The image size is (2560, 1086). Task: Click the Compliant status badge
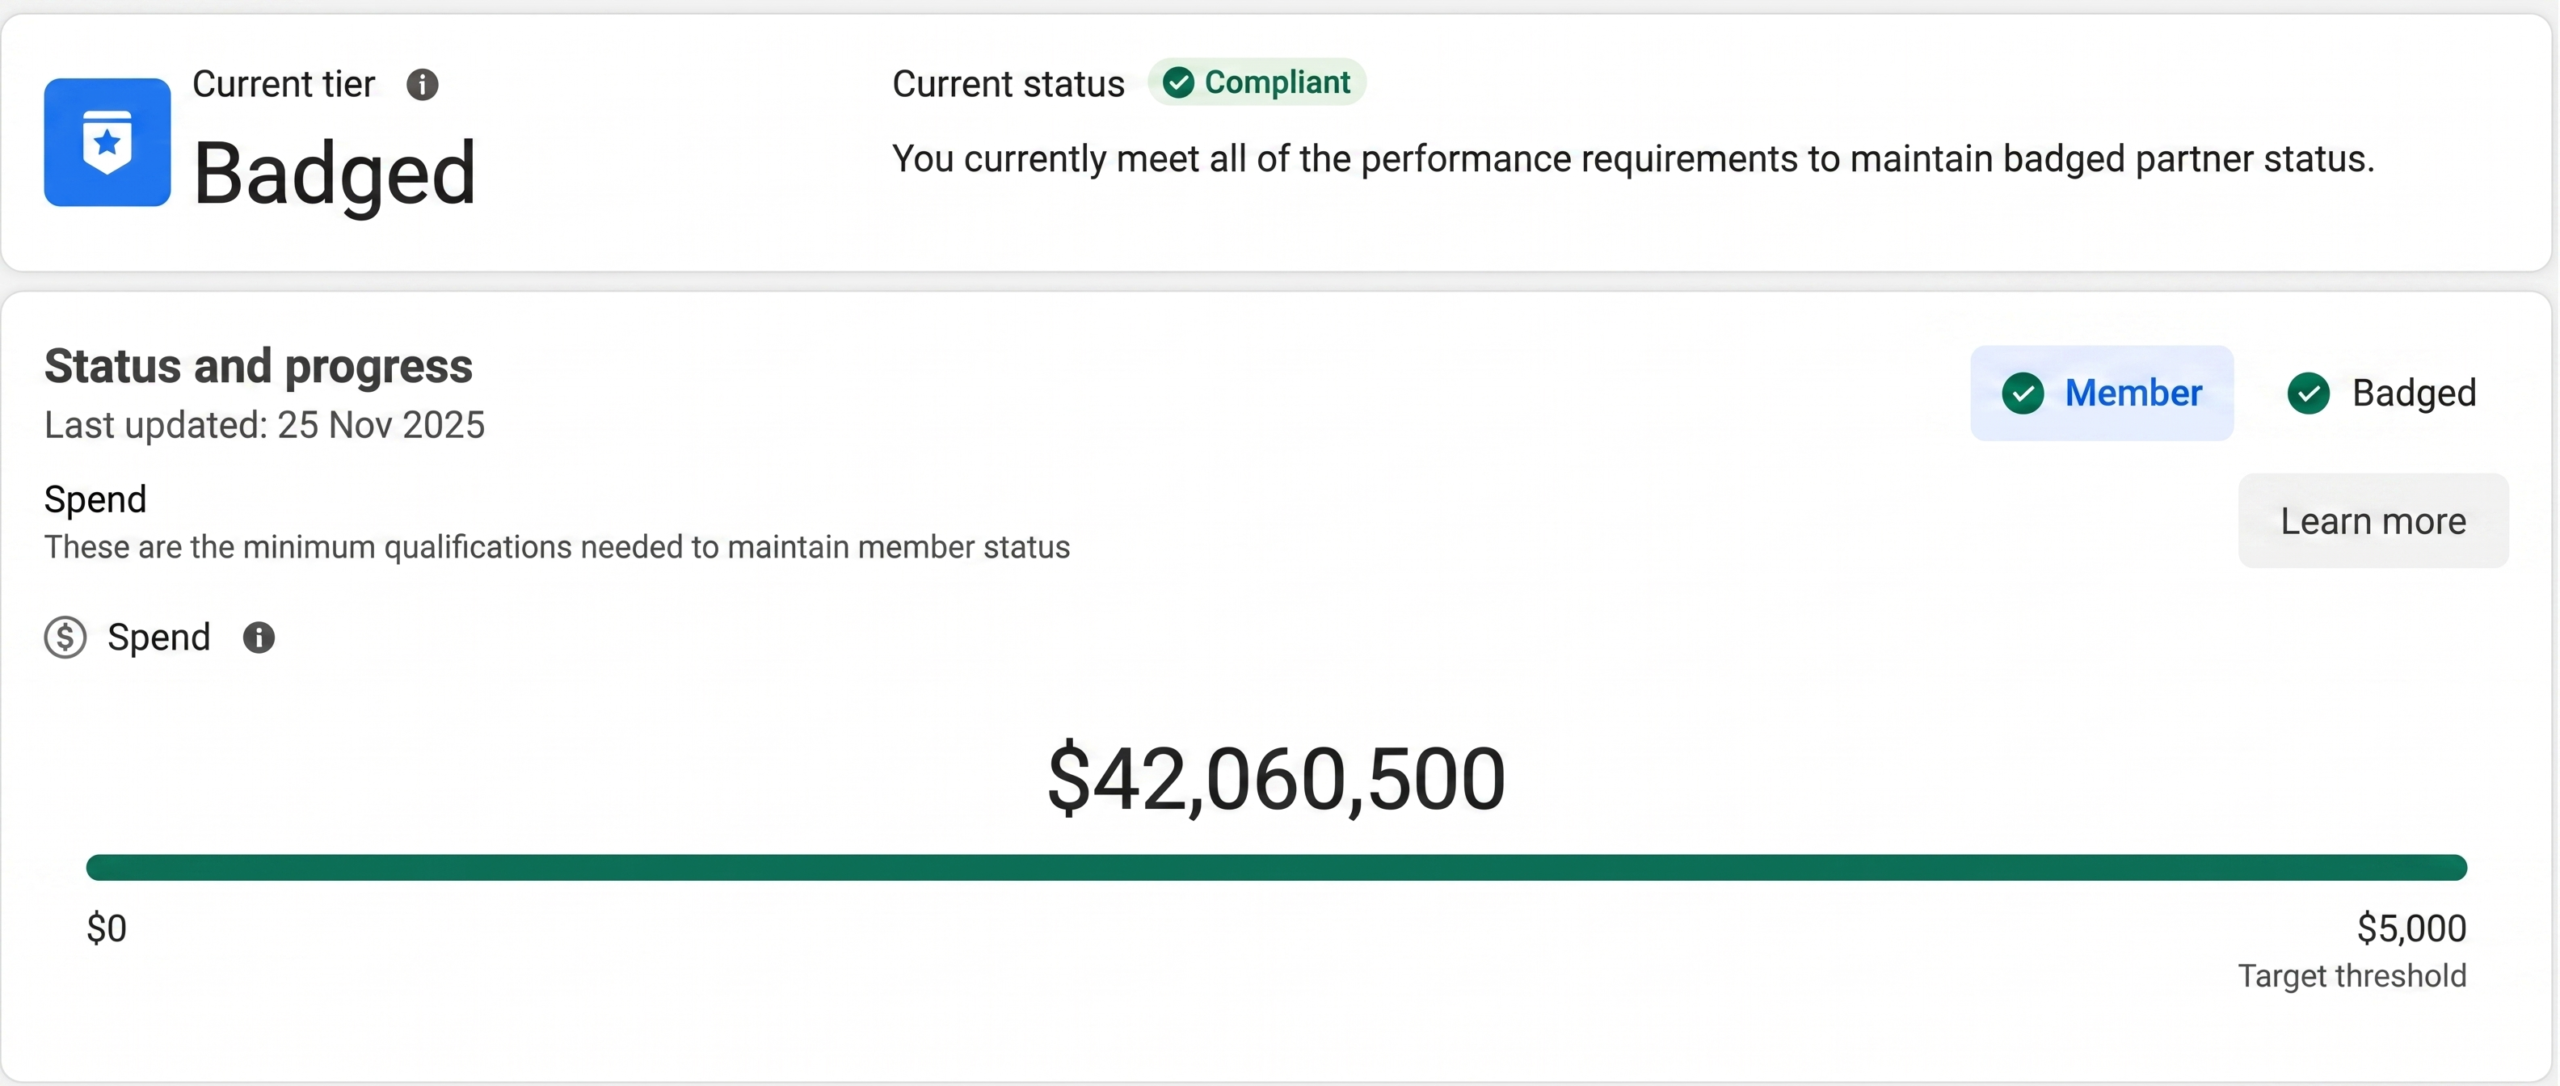tap(1257, 82)
